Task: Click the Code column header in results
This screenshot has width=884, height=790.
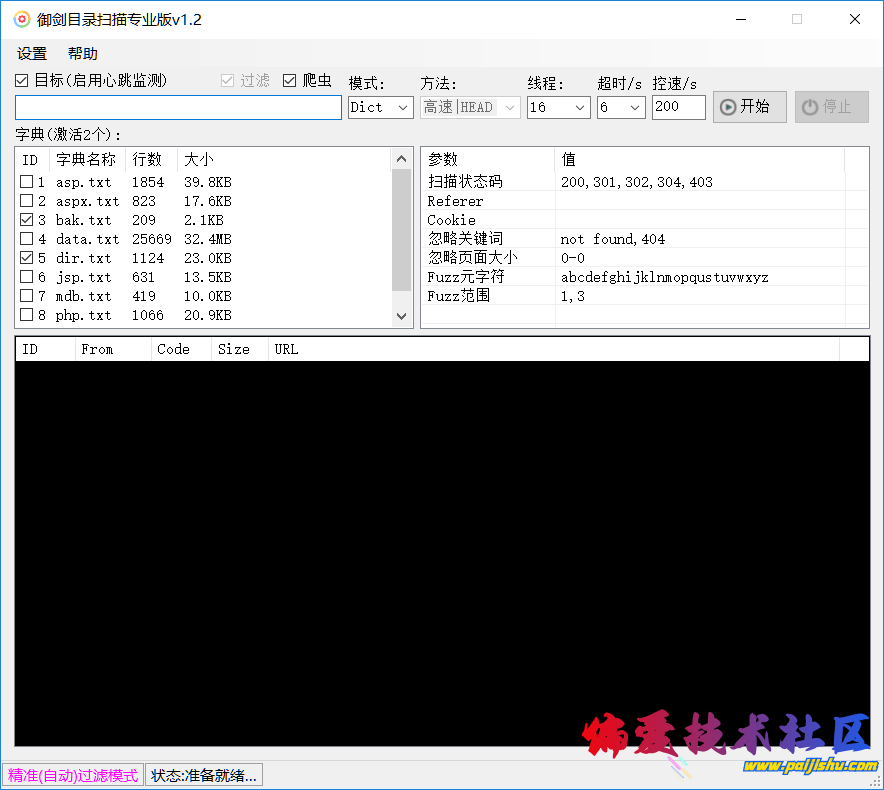Action: pyautogui.click(x=173, y=349)
